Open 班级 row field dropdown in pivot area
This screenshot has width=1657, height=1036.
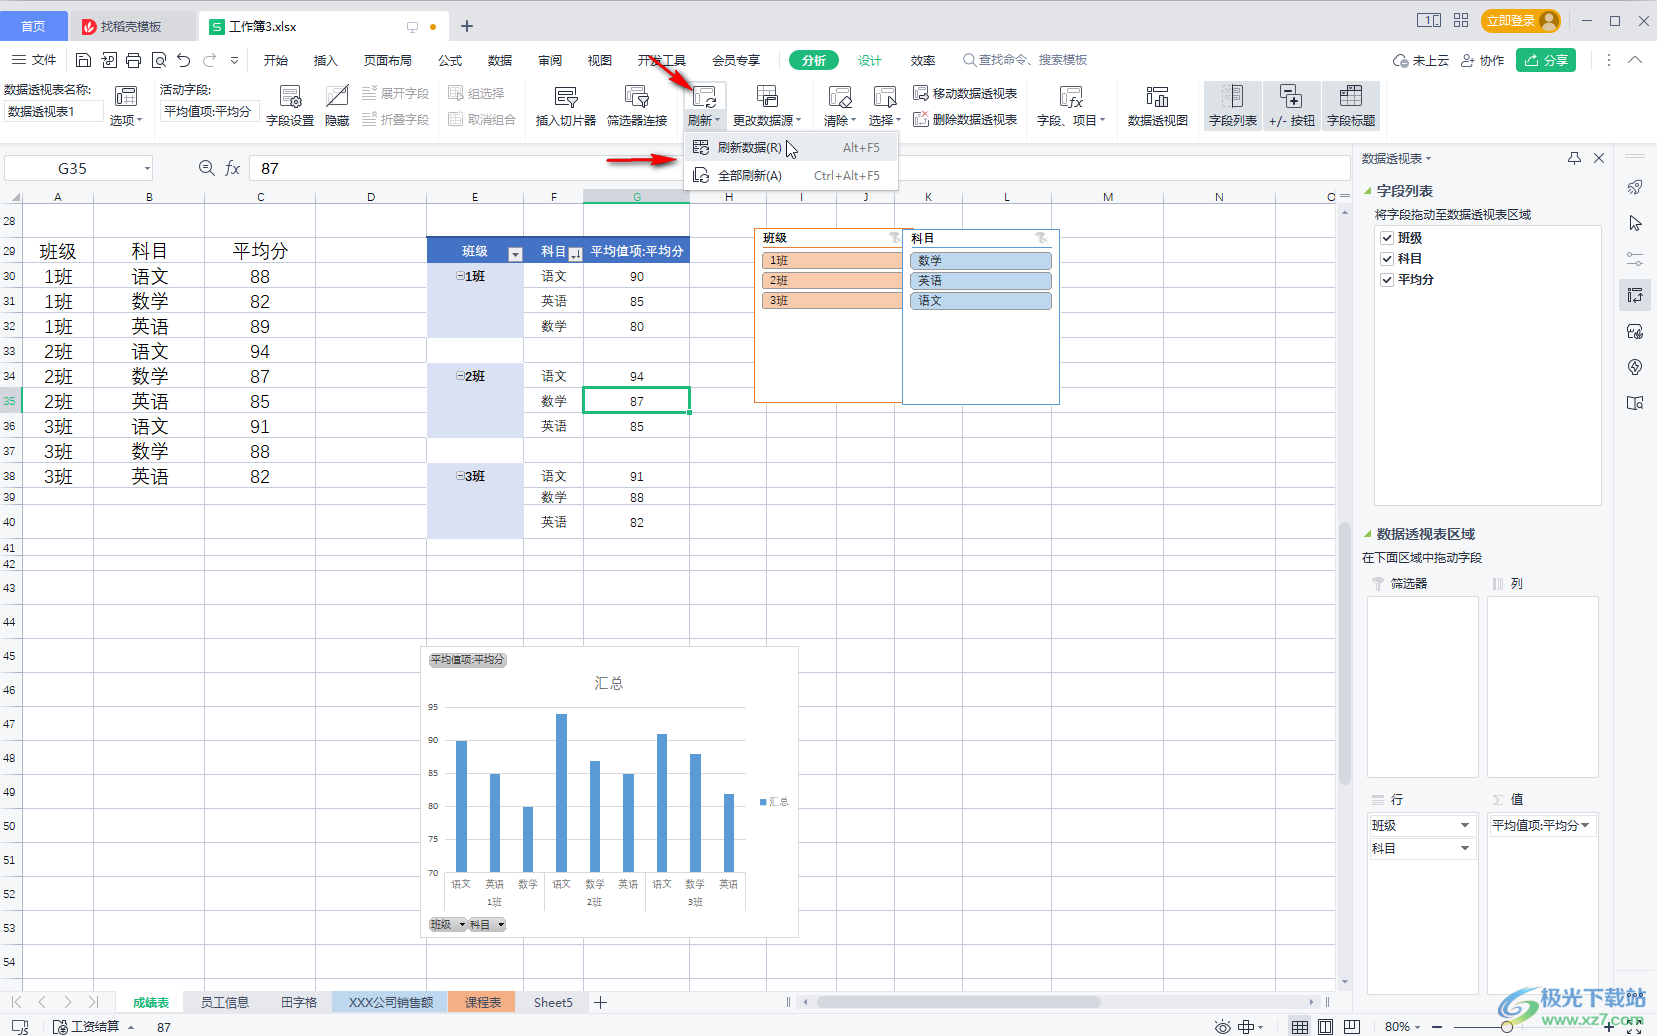[1465, 825]
